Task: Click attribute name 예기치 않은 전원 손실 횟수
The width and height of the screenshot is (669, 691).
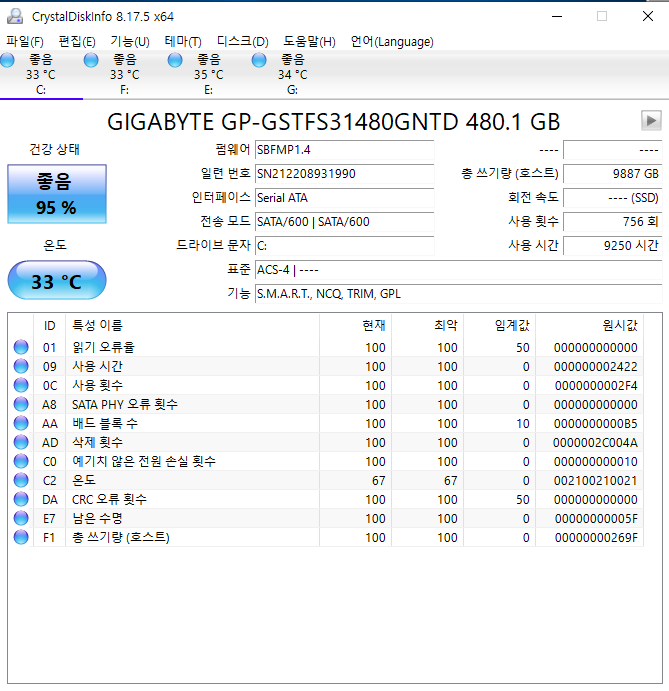Action: [x=144, y=461]
